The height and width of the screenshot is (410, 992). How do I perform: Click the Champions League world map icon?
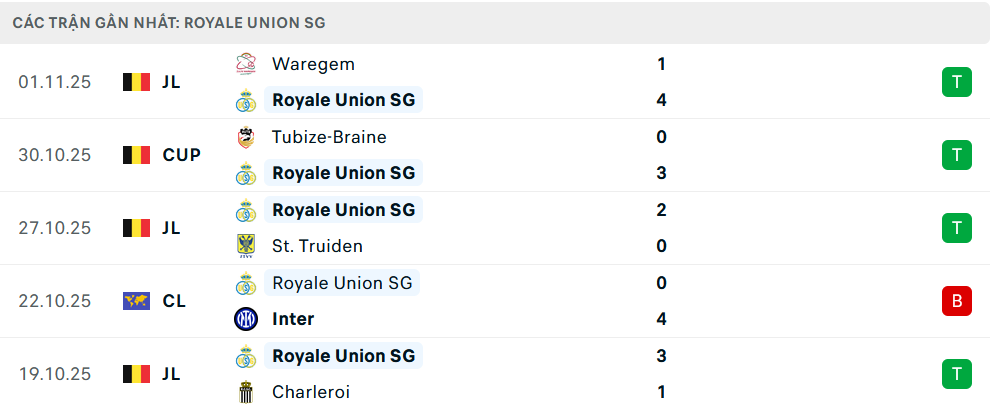coord(136,301)
